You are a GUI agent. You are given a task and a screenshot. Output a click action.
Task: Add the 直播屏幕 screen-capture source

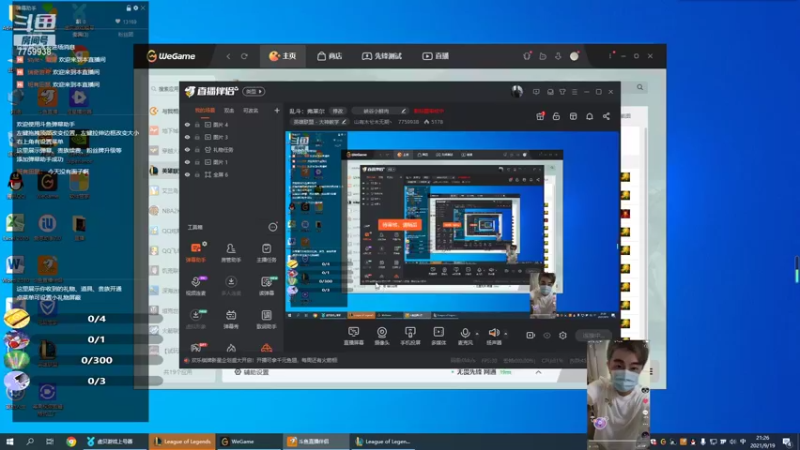pos(354,336)
